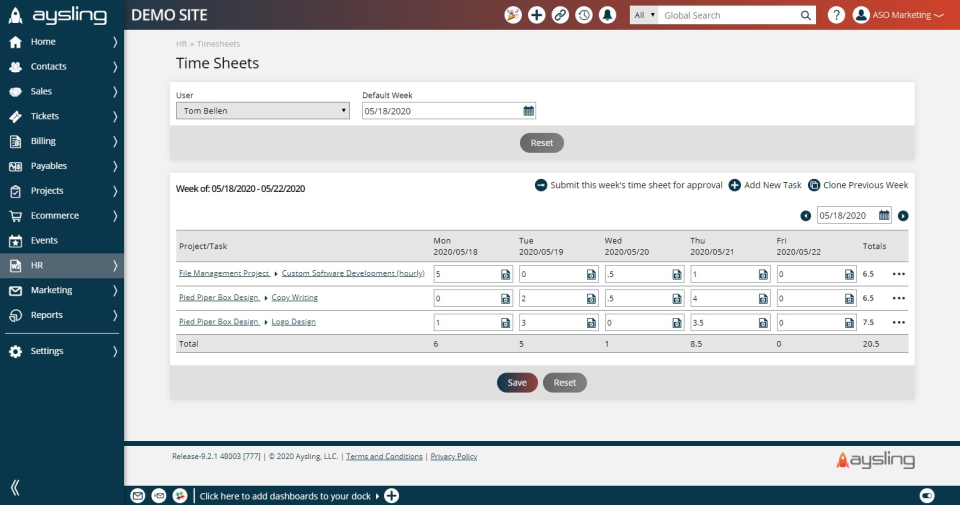Viewport: 960px width, 505px height.
Task: Open Projects in the sidebar
Action: click(62, 191)
